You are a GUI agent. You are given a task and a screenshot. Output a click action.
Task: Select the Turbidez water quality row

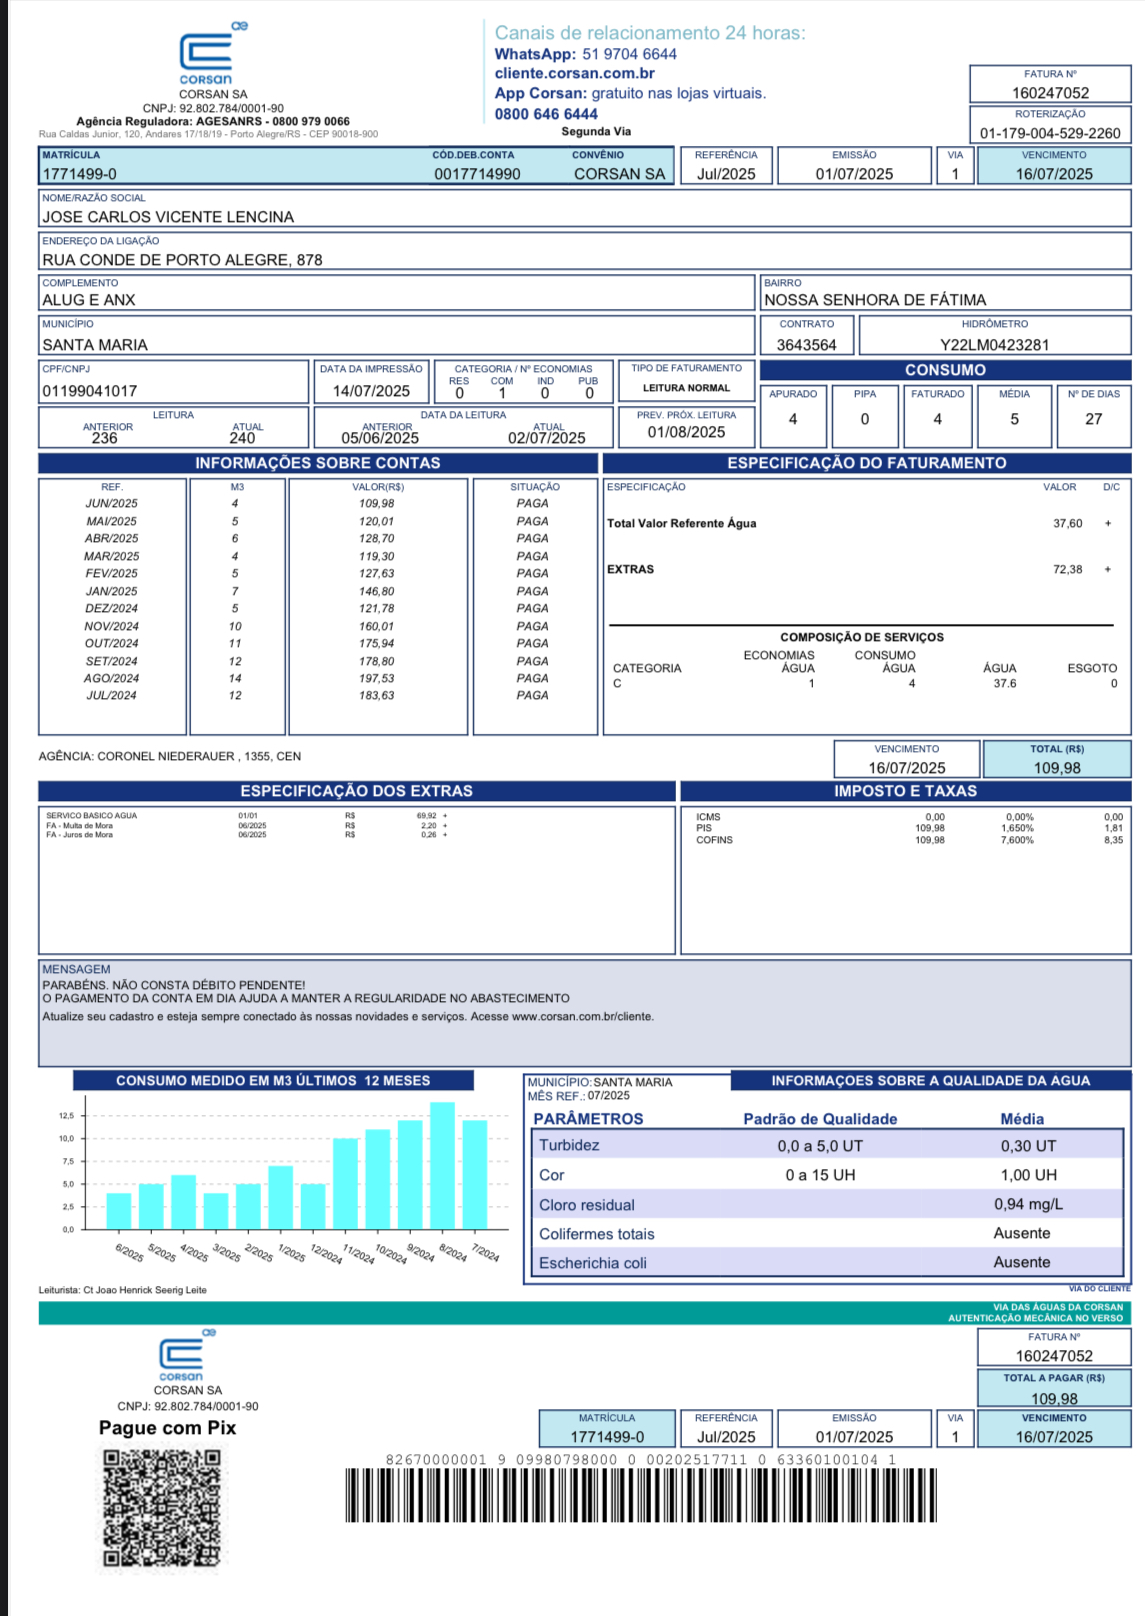[827, 1146]
